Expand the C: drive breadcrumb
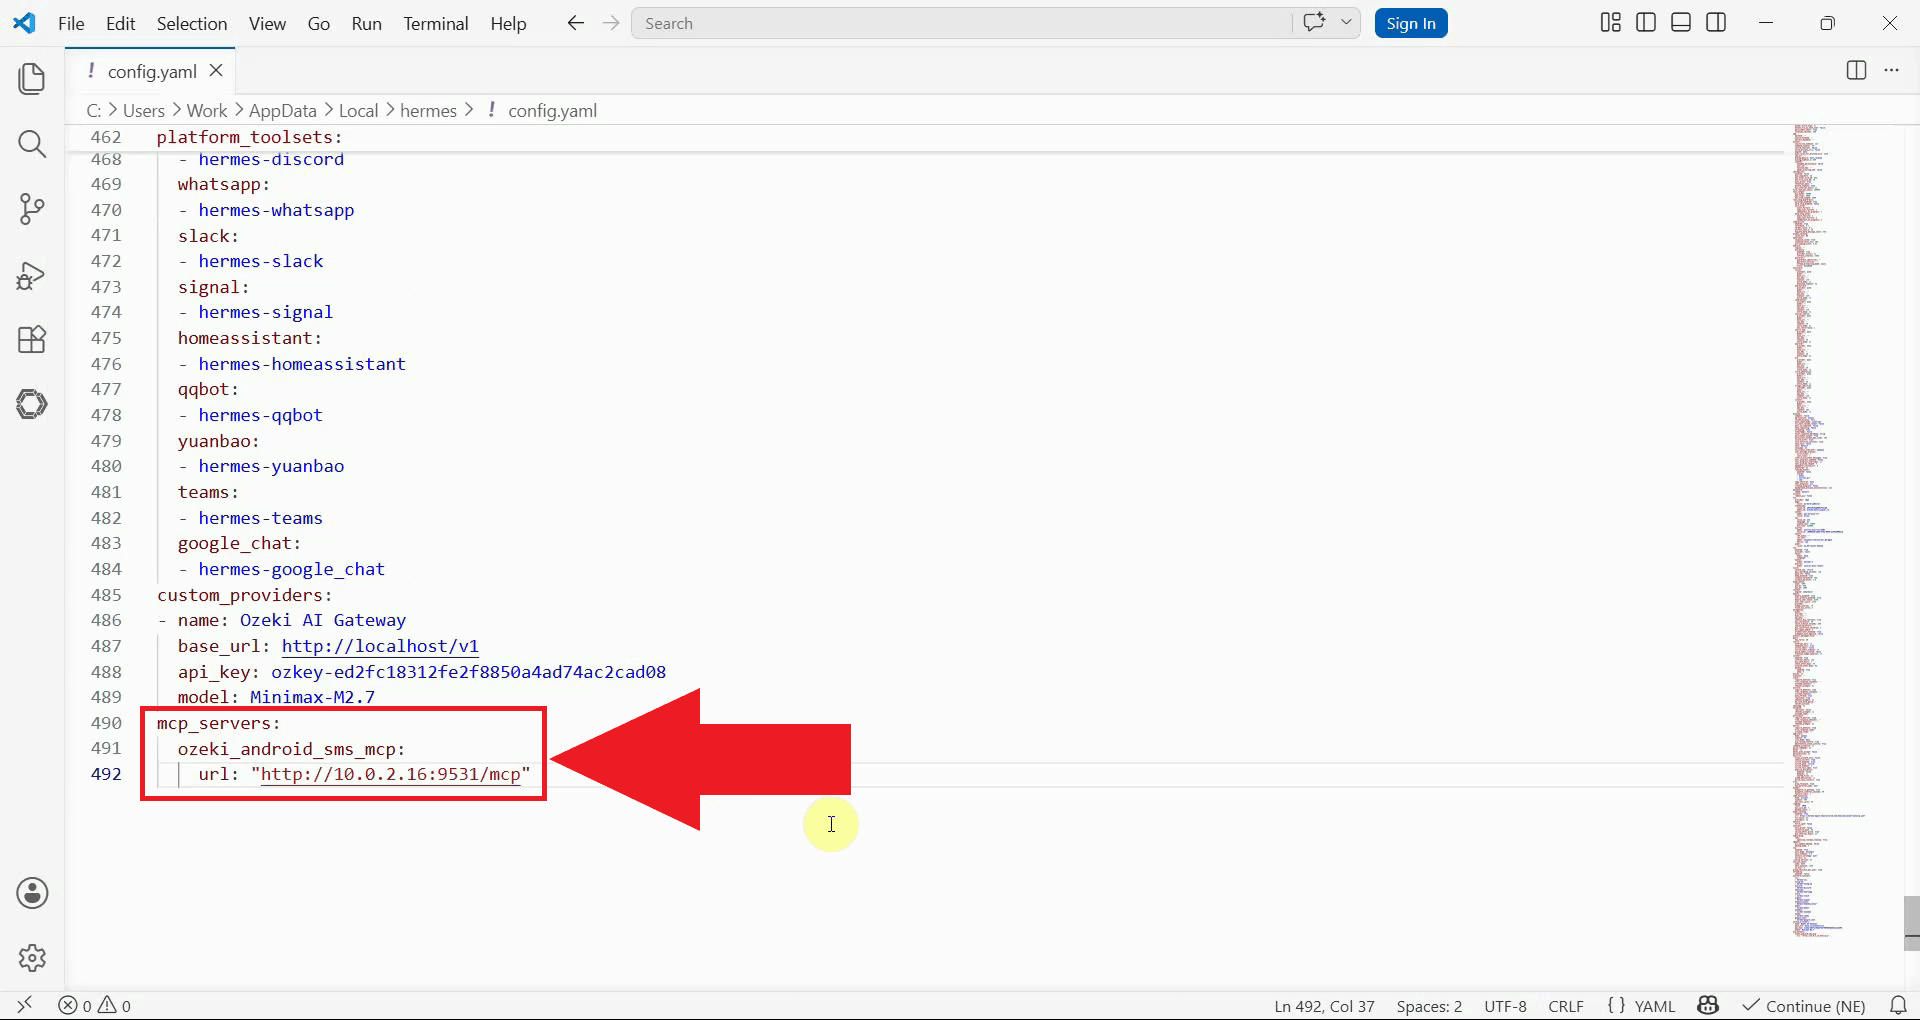This screenshot has height=1020, width=1920. (x=94, y=111)
